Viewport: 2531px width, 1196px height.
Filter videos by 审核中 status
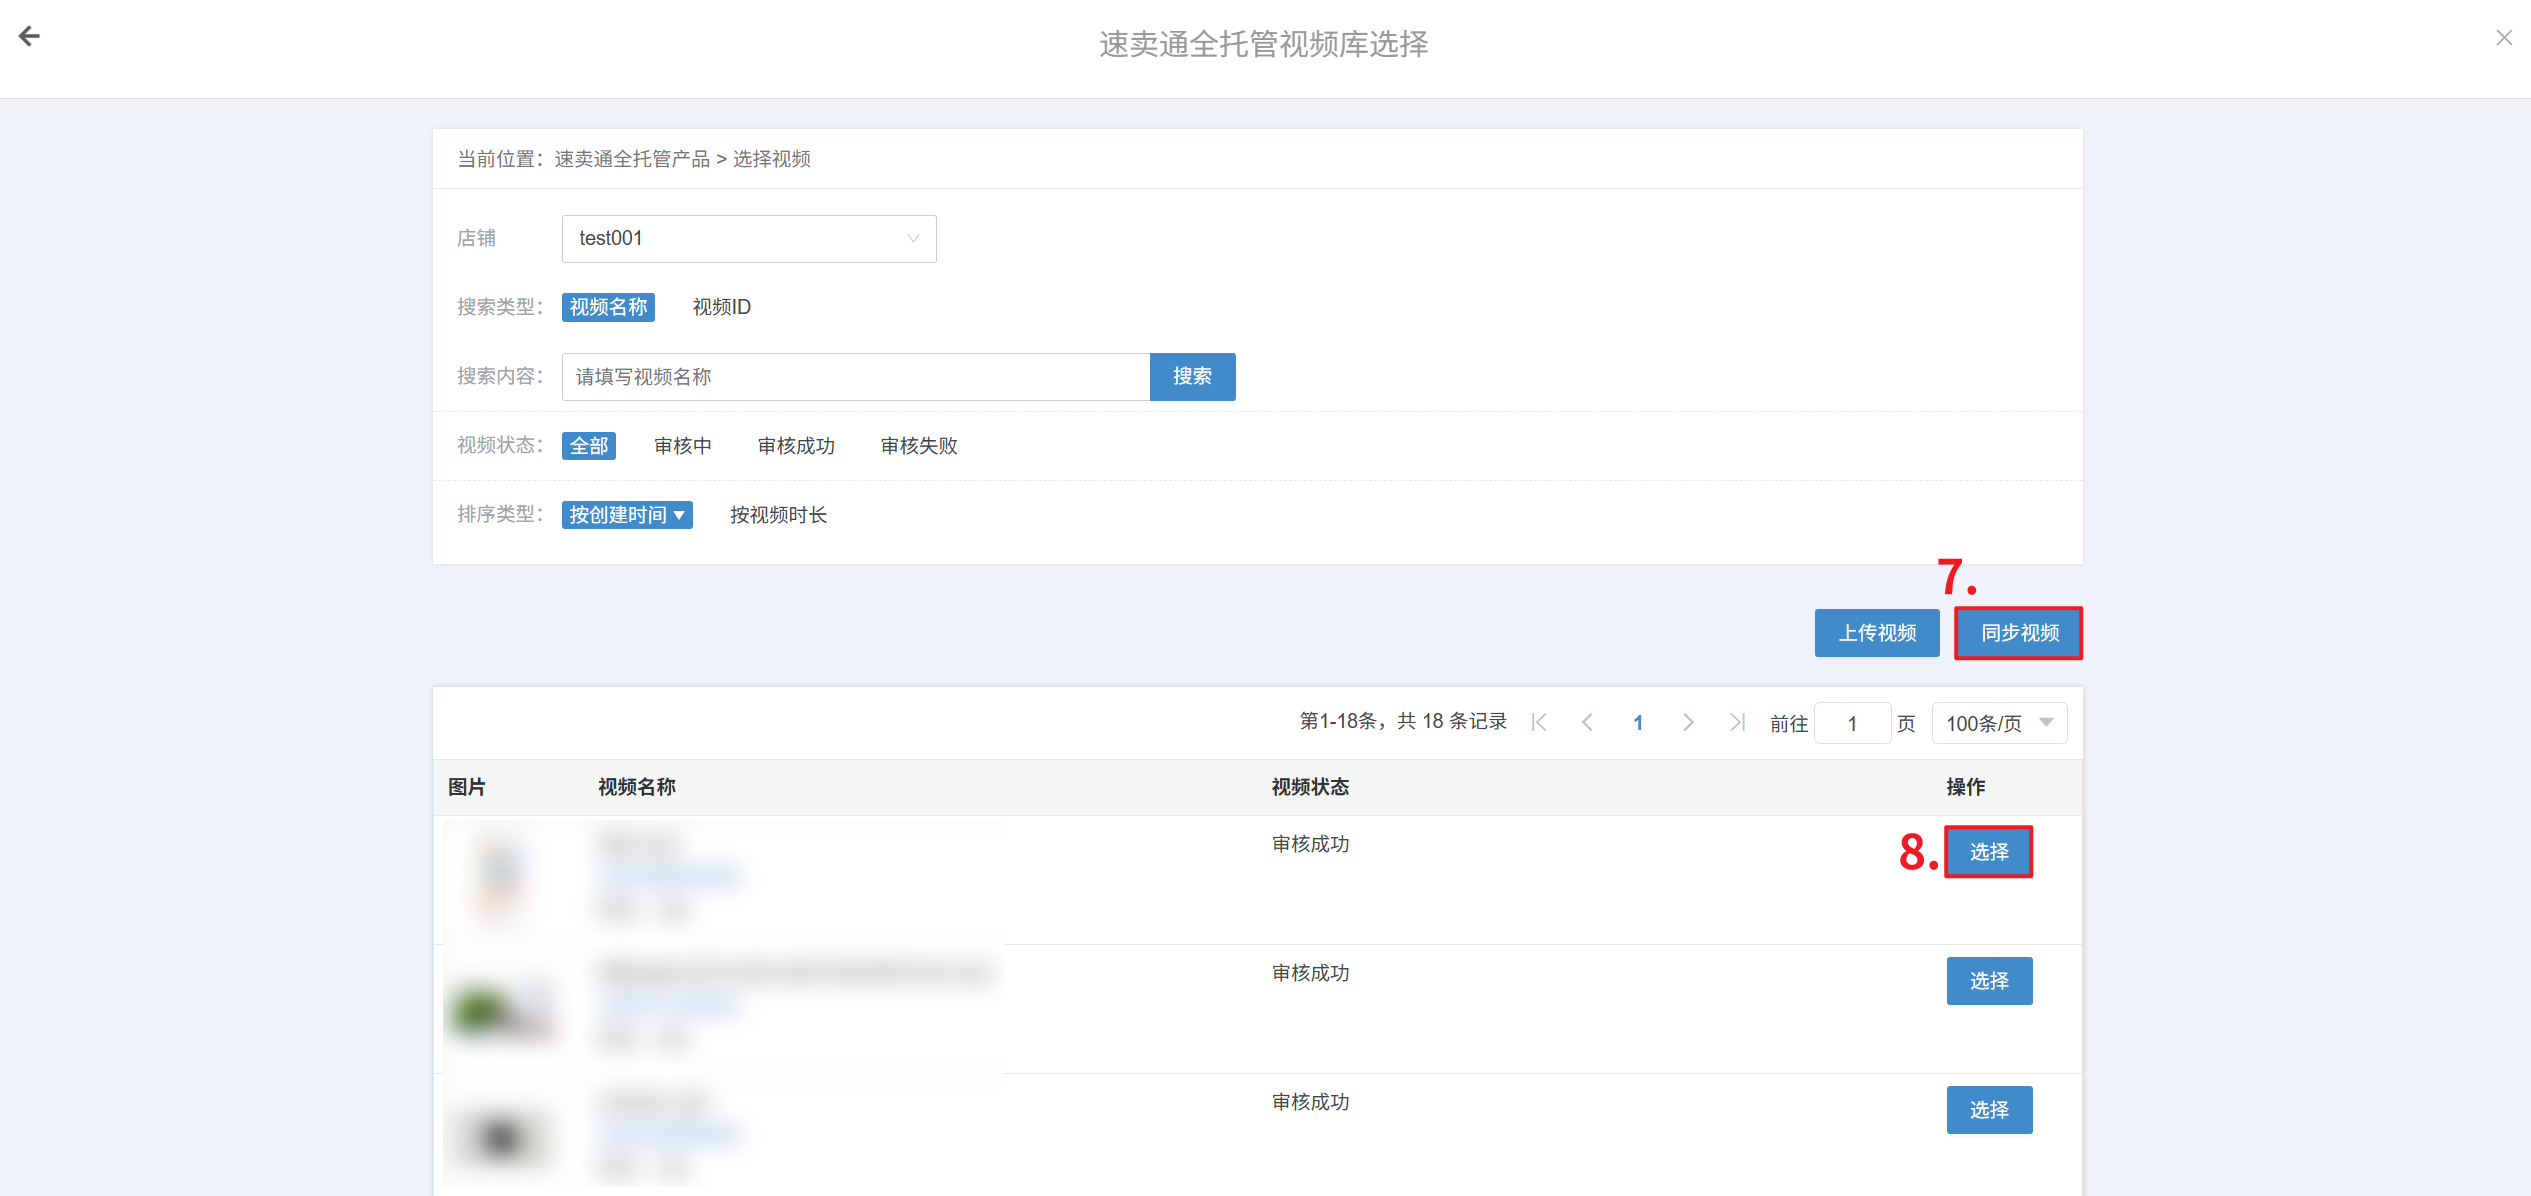point(682,446)
